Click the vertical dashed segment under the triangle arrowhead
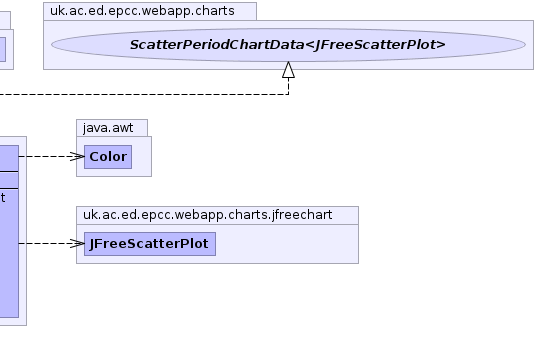 (x=289, y=86)
